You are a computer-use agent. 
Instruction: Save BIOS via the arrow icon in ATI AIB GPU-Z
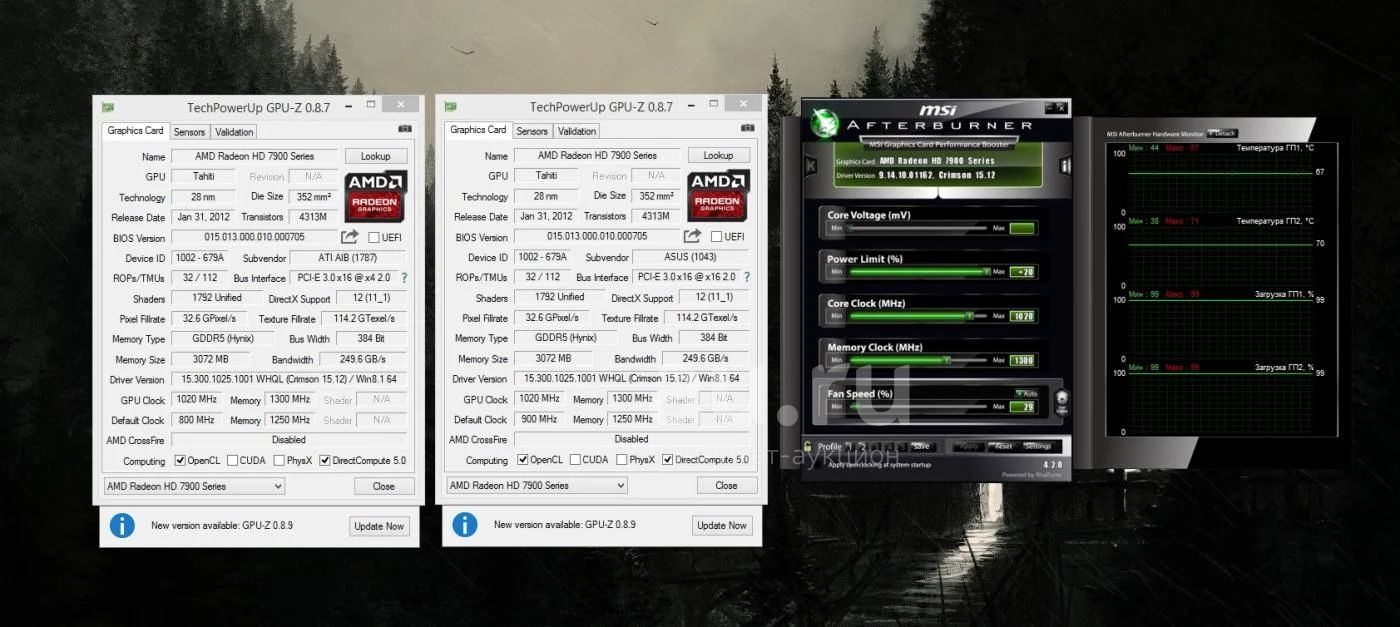pyautogui.click(x=349, y=237)
